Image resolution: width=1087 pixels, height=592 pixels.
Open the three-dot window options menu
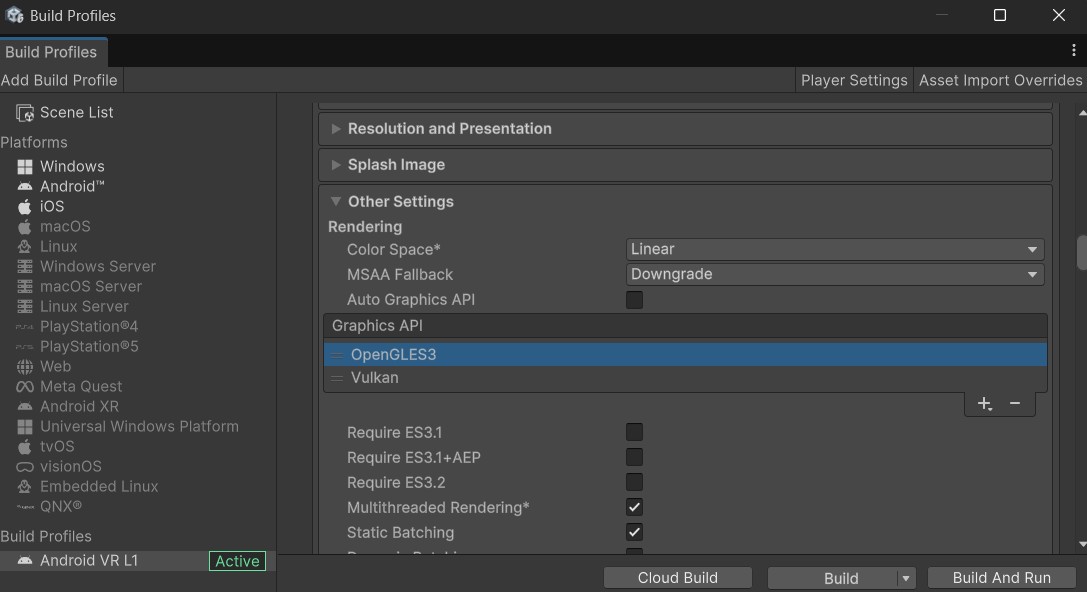pyautogui.click(x=1074, y=51)
